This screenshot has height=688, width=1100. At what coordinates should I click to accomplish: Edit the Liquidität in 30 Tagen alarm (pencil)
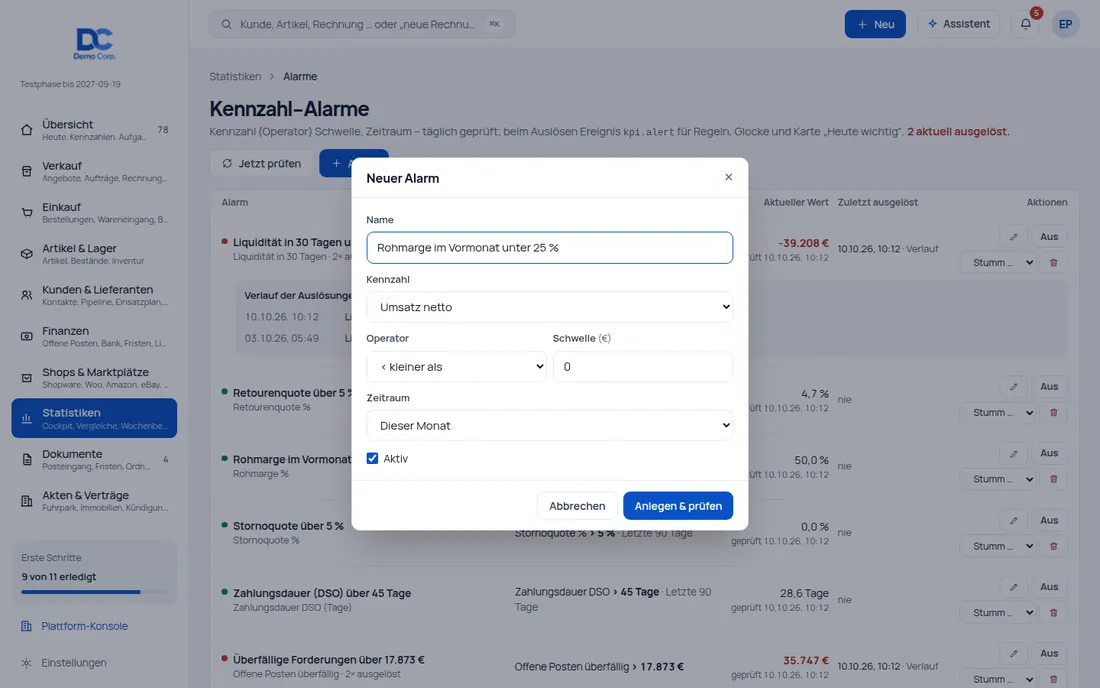[x=1014, y=237]
